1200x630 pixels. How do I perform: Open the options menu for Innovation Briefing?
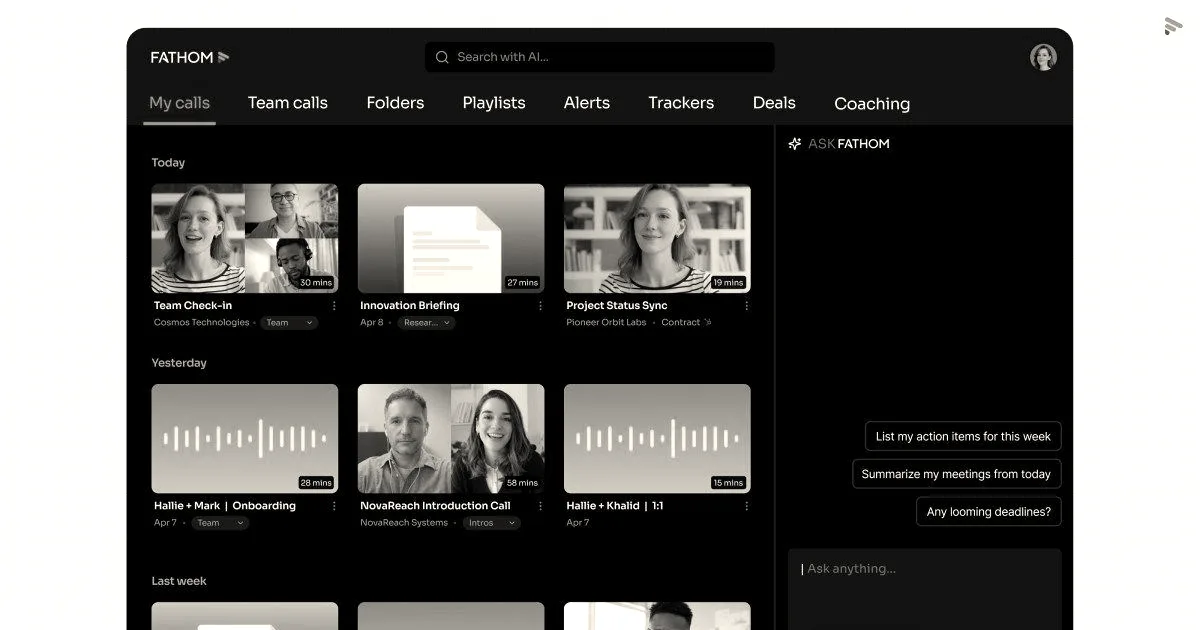coord(540,306)
